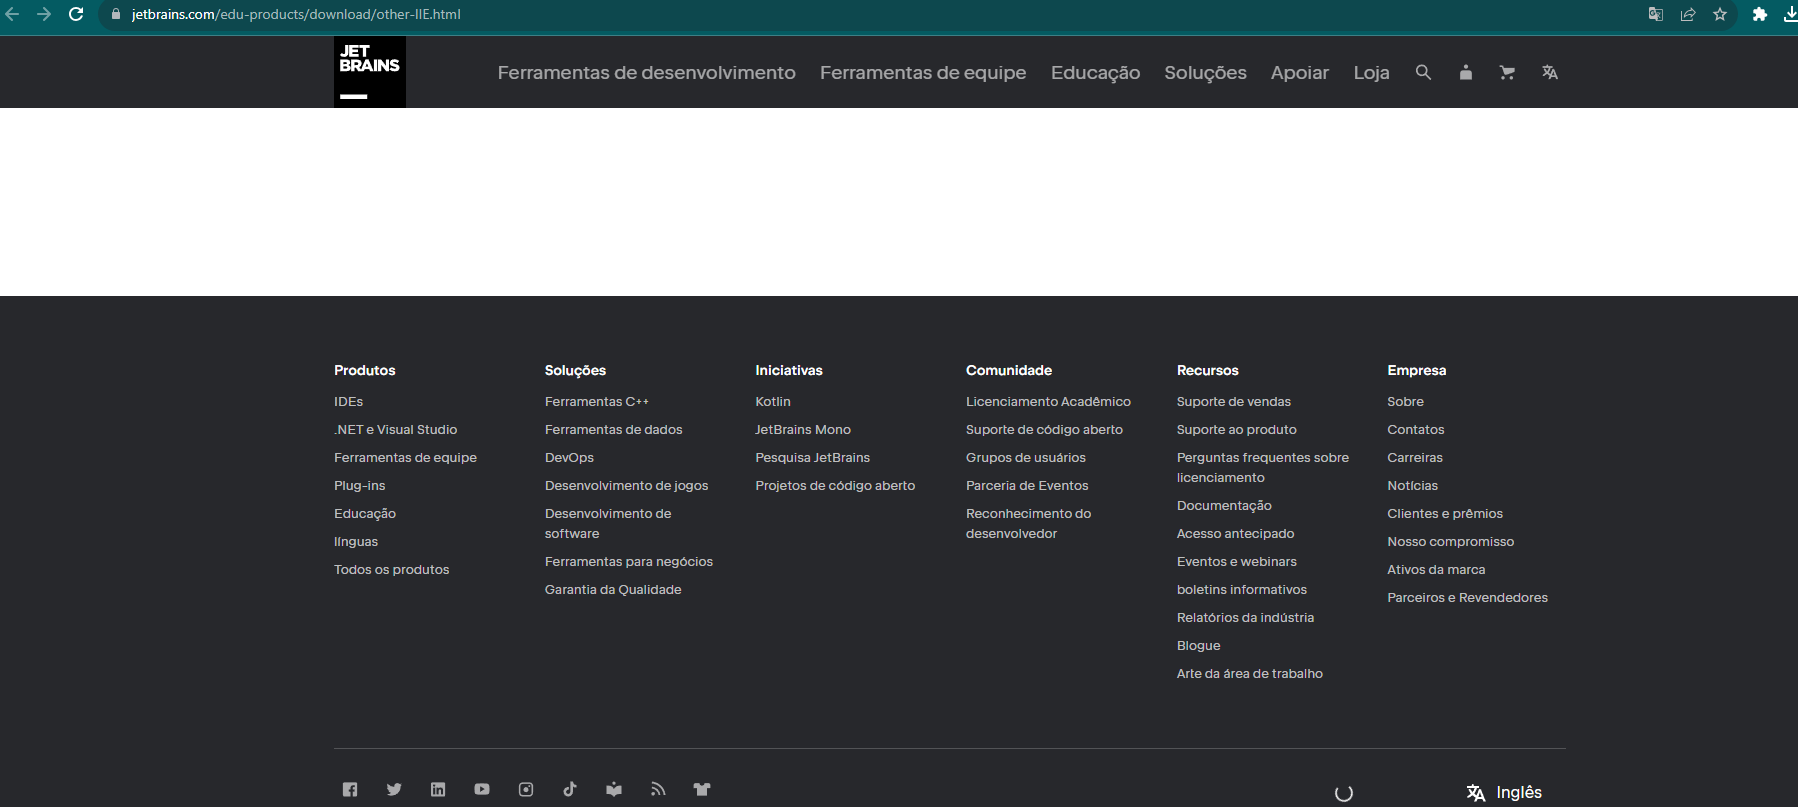Open Eventos e webinars link
The width and height of the screenshot is (1798, 807).
[1236, 561]
